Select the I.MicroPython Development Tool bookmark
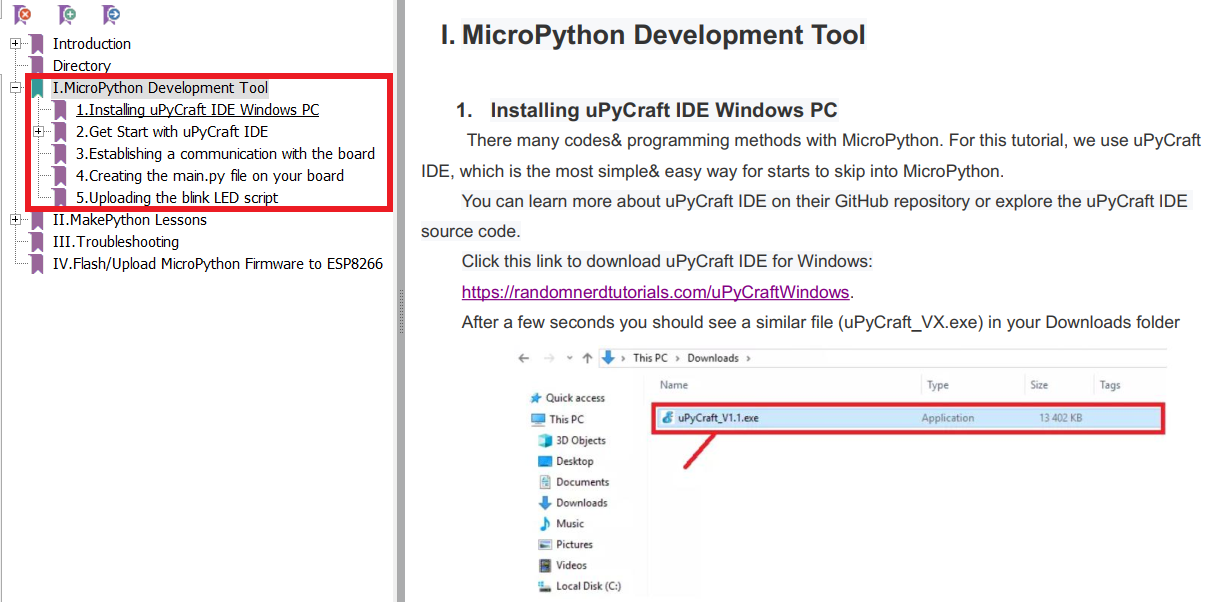The height and width of the screenshot is (602, 1218). pos(160,88)
